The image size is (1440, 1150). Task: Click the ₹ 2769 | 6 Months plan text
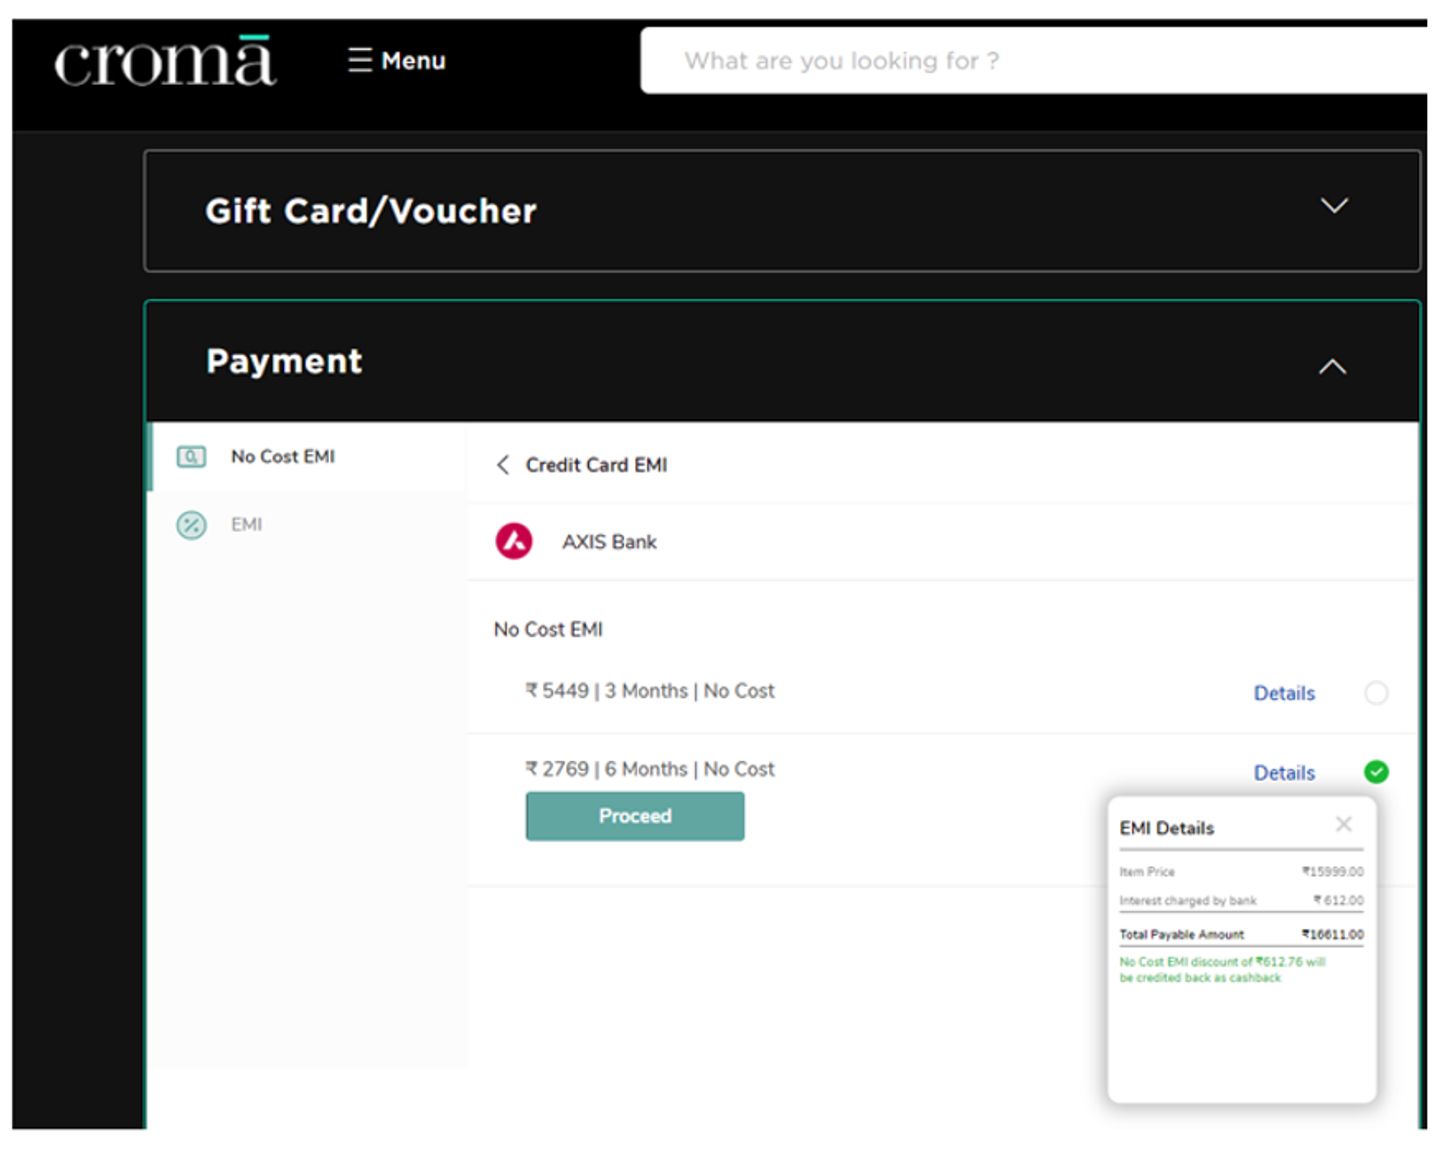click(x=650, y=769)
